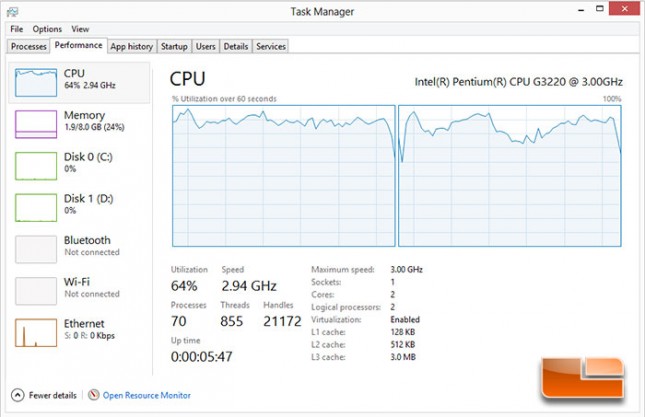Open the Ethernet activity graph icon

pyautogui.click(x=36, y=333)
